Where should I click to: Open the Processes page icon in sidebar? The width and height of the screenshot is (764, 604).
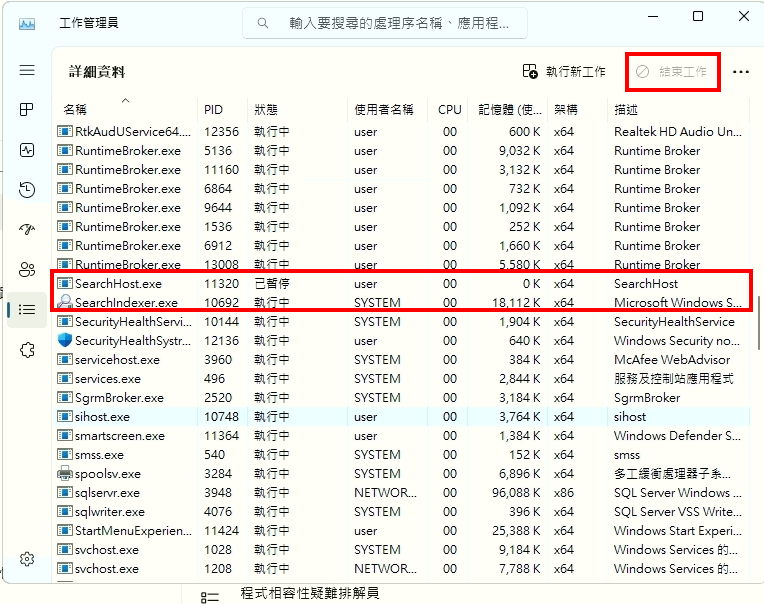(27, 110)
